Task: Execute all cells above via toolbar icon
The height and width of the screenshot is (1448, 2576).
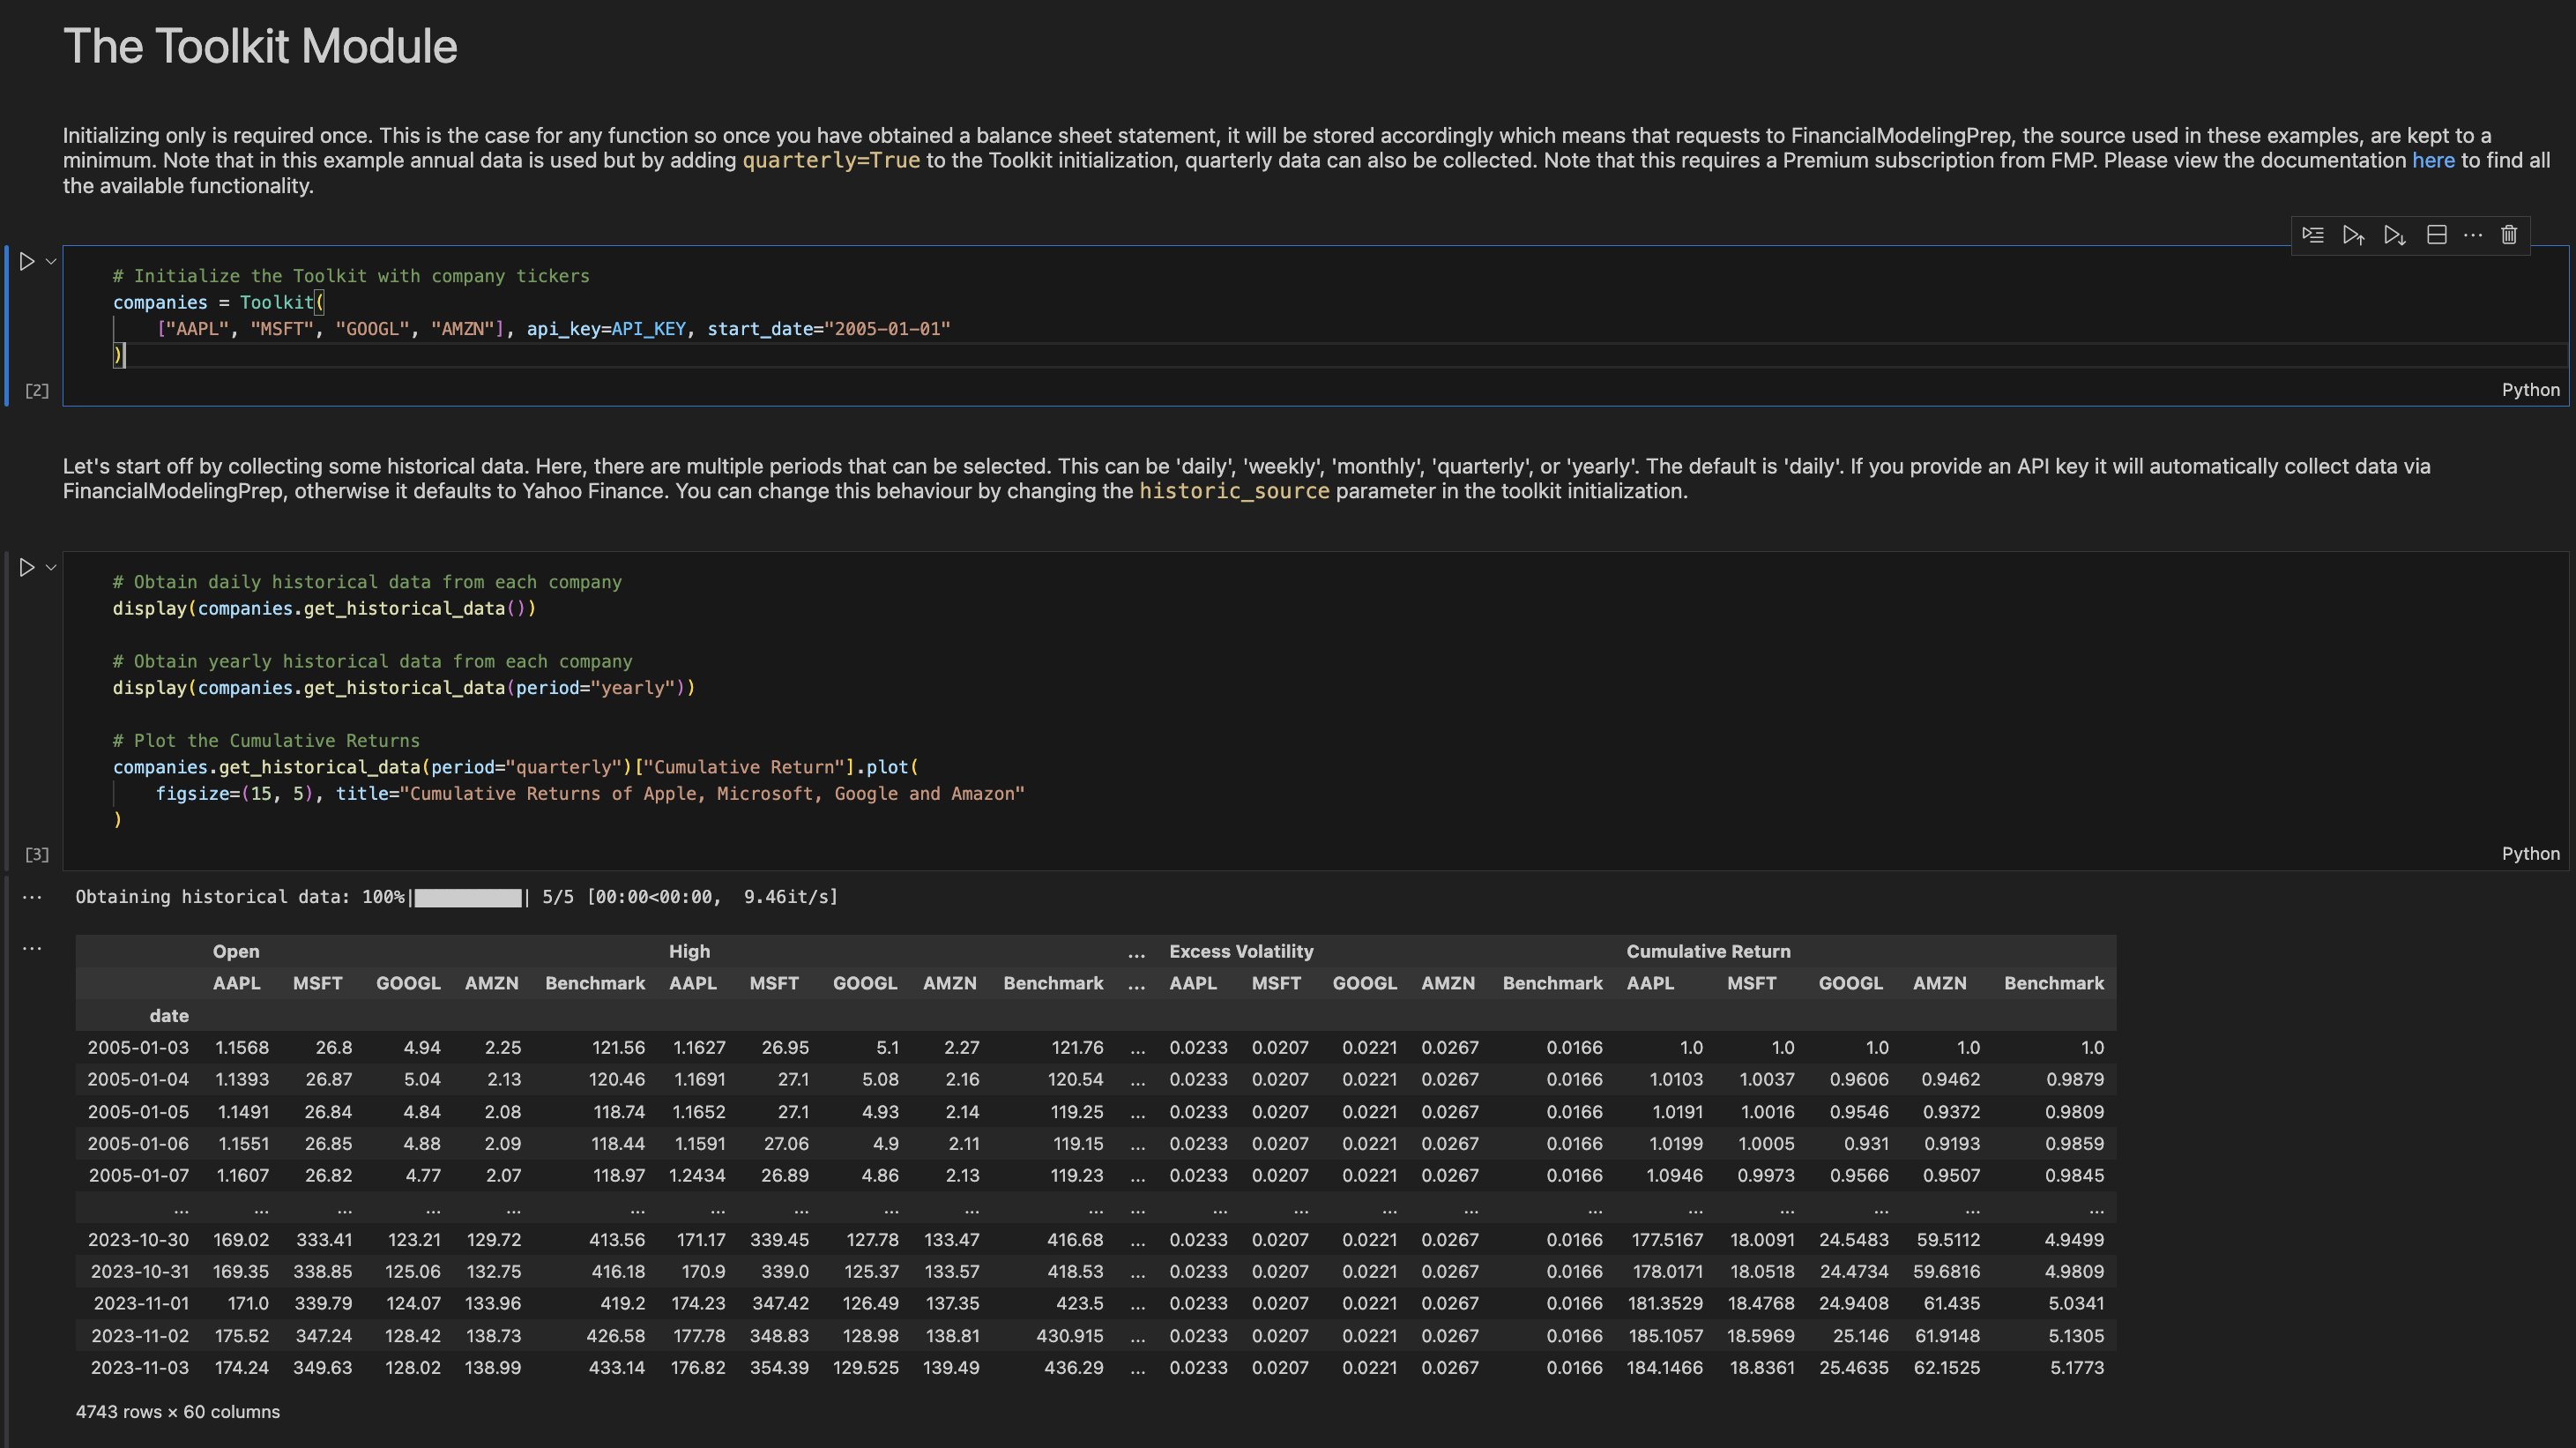Action: [x=2353, y=235]
